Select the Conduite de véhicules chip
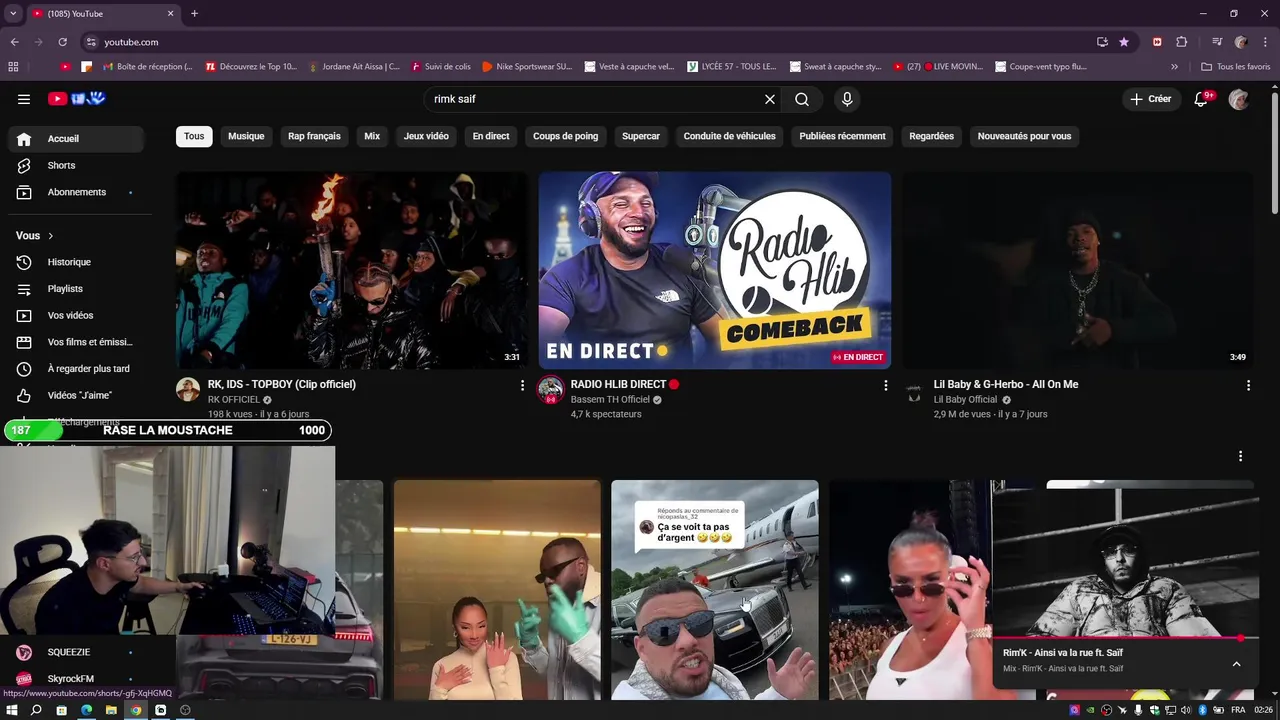Screen dimensions: 1280x720 point(729,136)
